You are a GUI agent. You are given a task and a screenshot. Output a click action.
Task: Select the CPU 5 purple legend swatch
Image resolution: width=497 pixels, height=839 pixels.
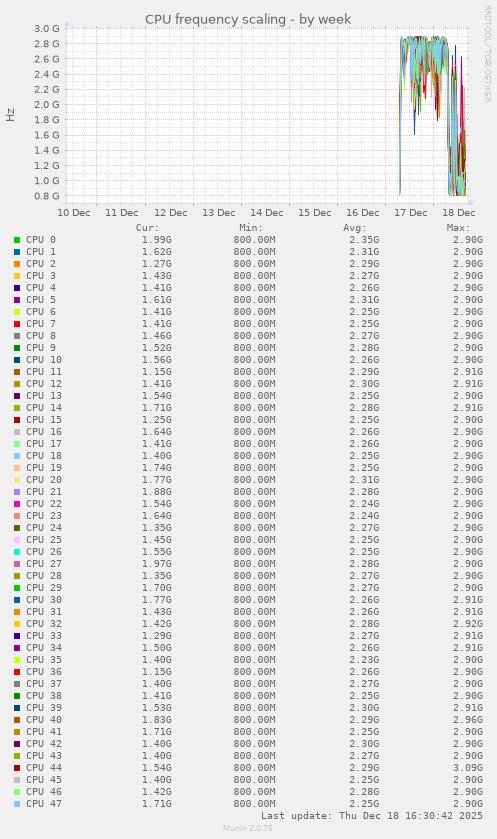click(x=17, y=300)
